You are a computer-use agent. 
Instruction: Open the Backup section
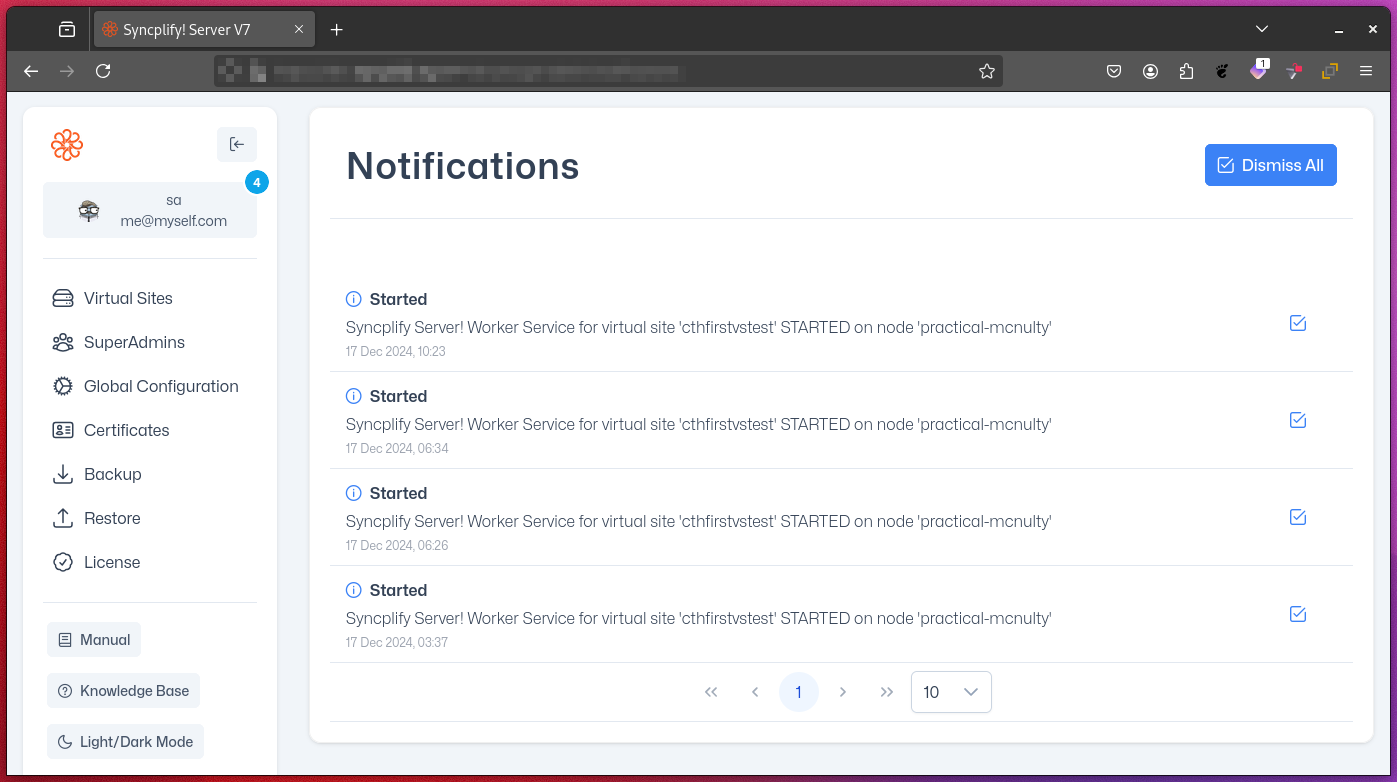pos(113,474)
